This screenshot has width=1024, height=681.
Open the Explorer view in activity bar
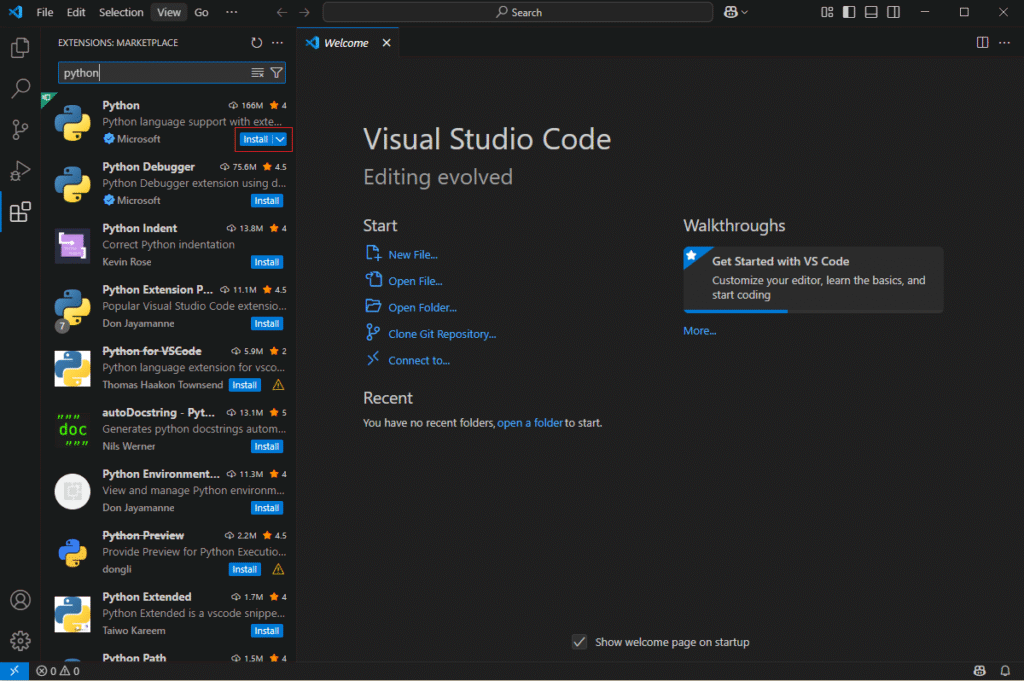pyautogui.click(x=20, y=48)
